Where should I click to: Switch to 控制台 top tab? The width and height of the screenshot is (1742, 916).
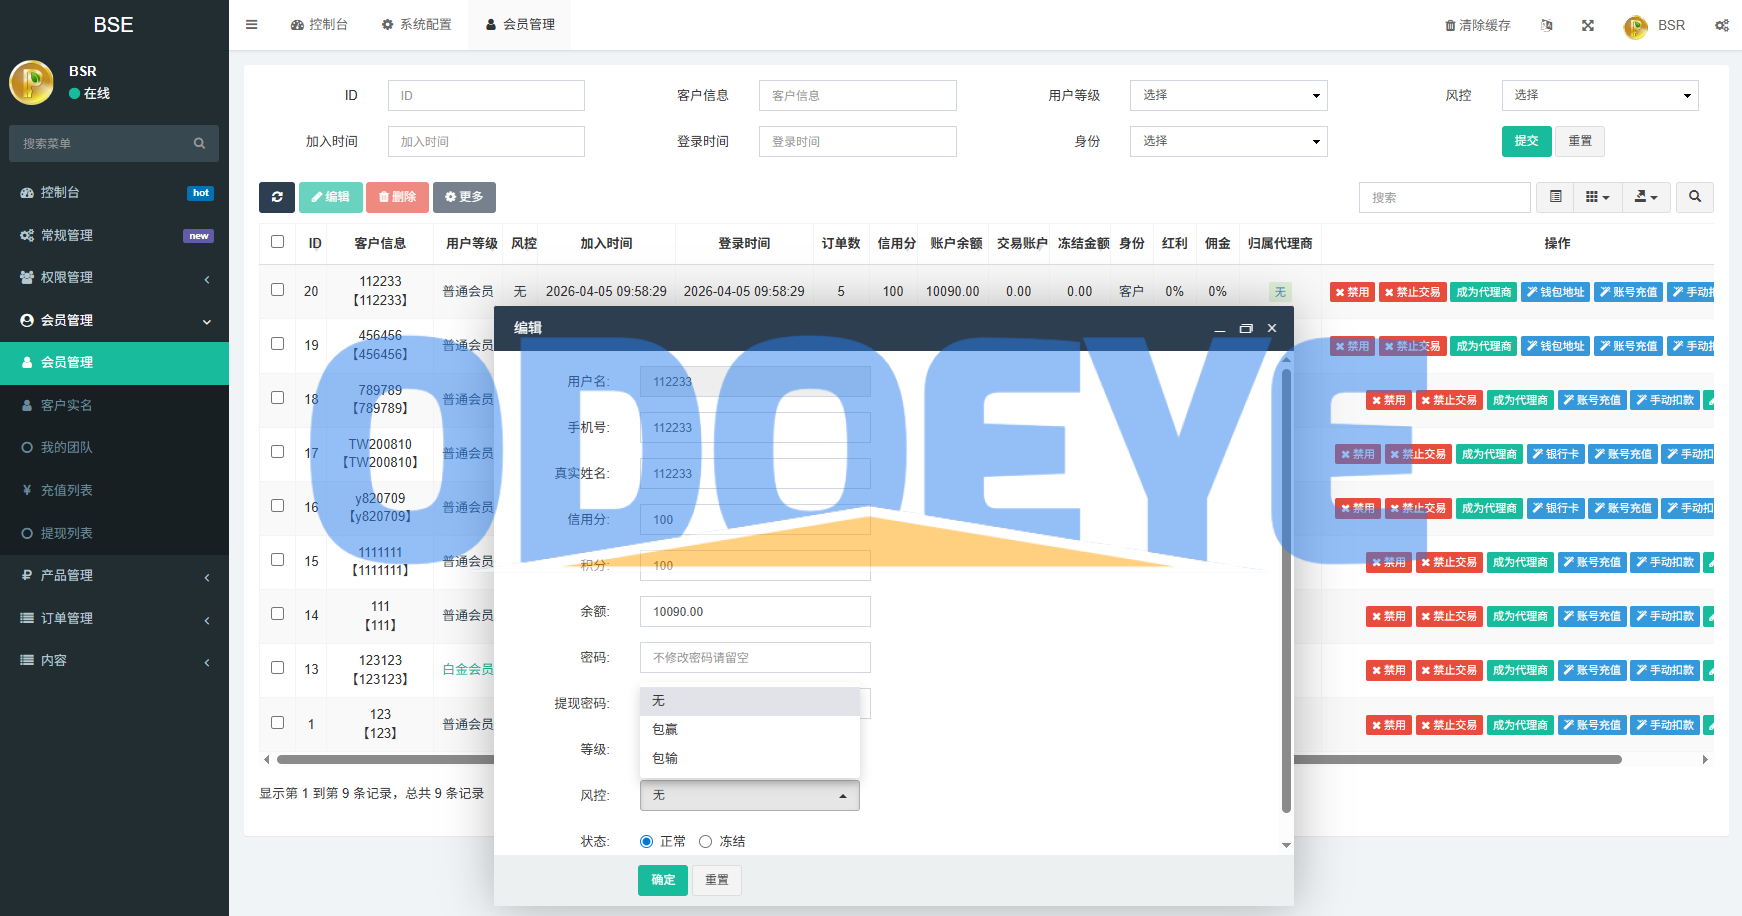point(320,25)
